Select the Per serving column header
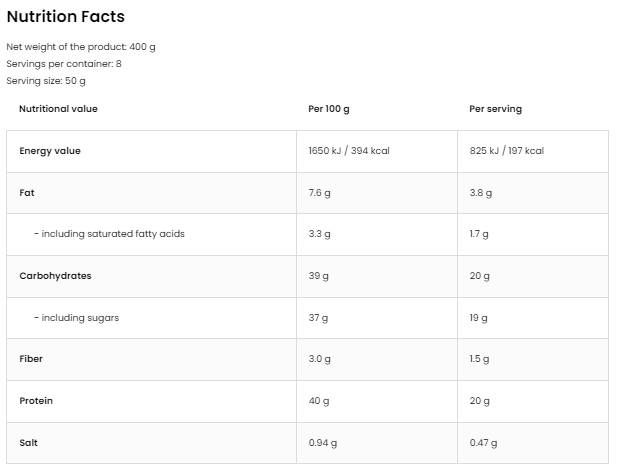623x471 pixels. (495, 109)
